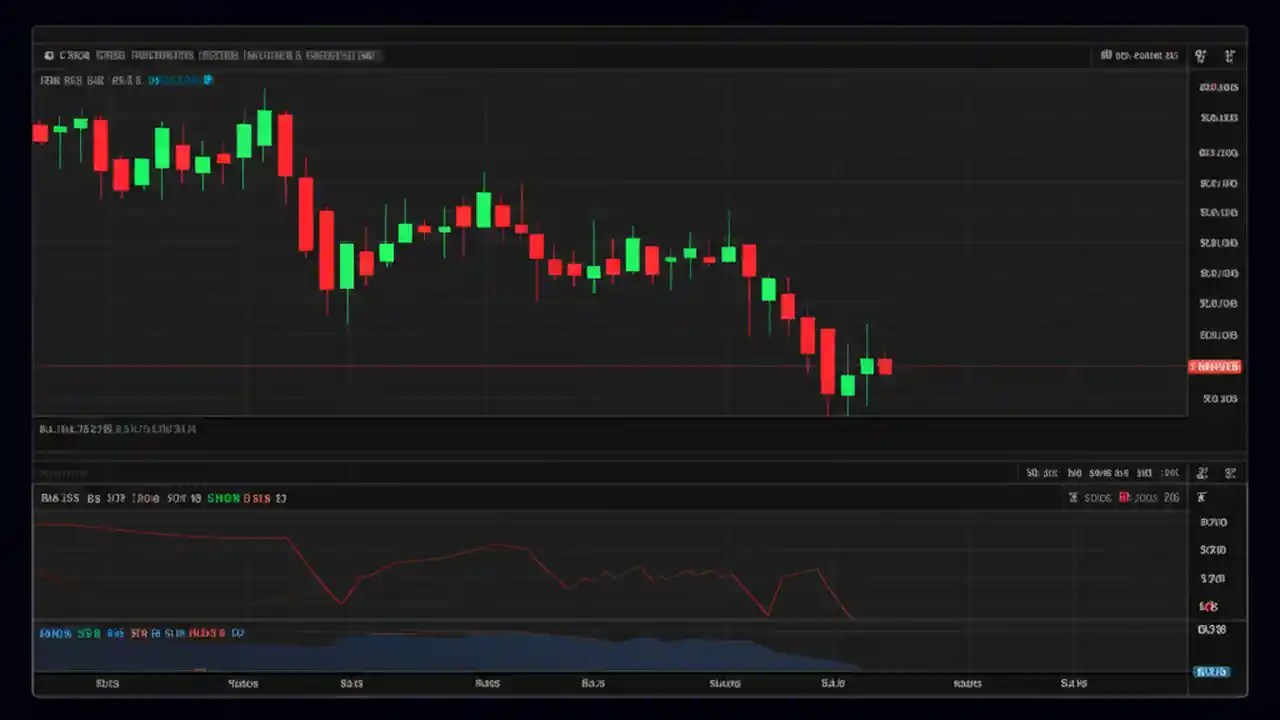Select the camera/snapshot icon top right
The image size is (1280, 720).
tap(1229, 56)
